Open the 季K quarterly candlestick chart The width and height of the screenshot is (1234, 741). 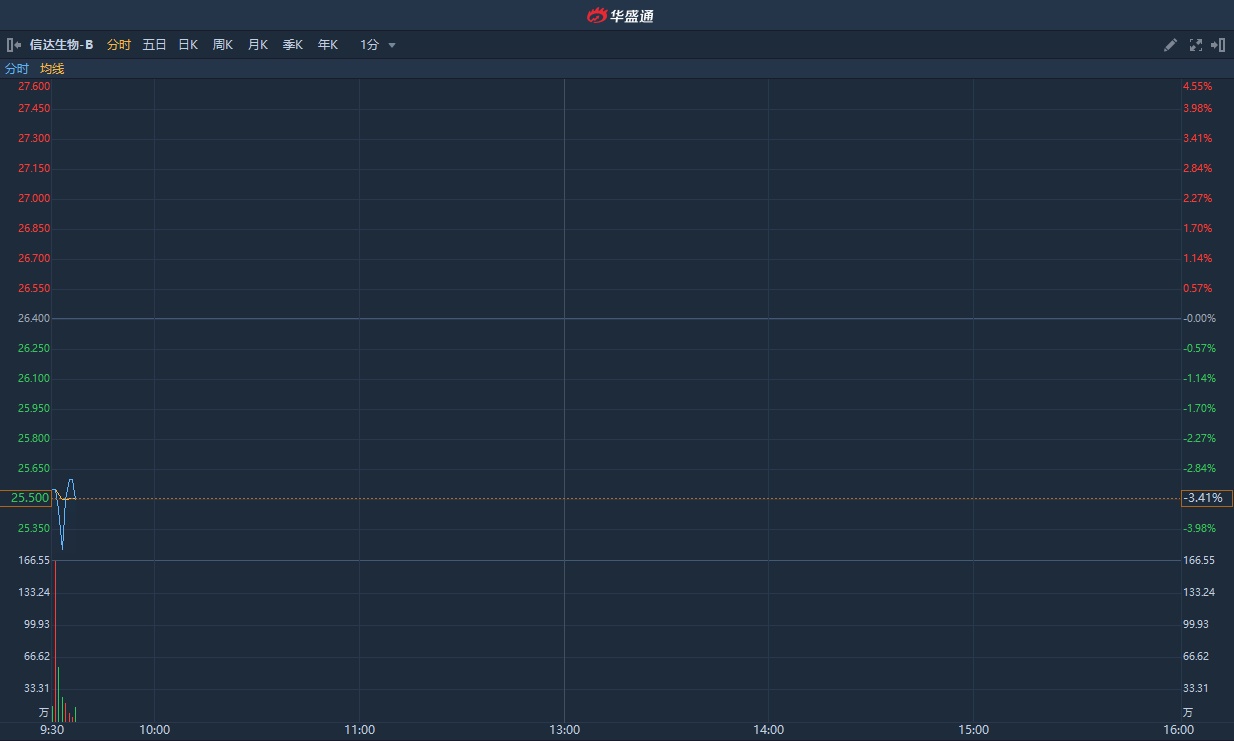[x=292, y=45]
